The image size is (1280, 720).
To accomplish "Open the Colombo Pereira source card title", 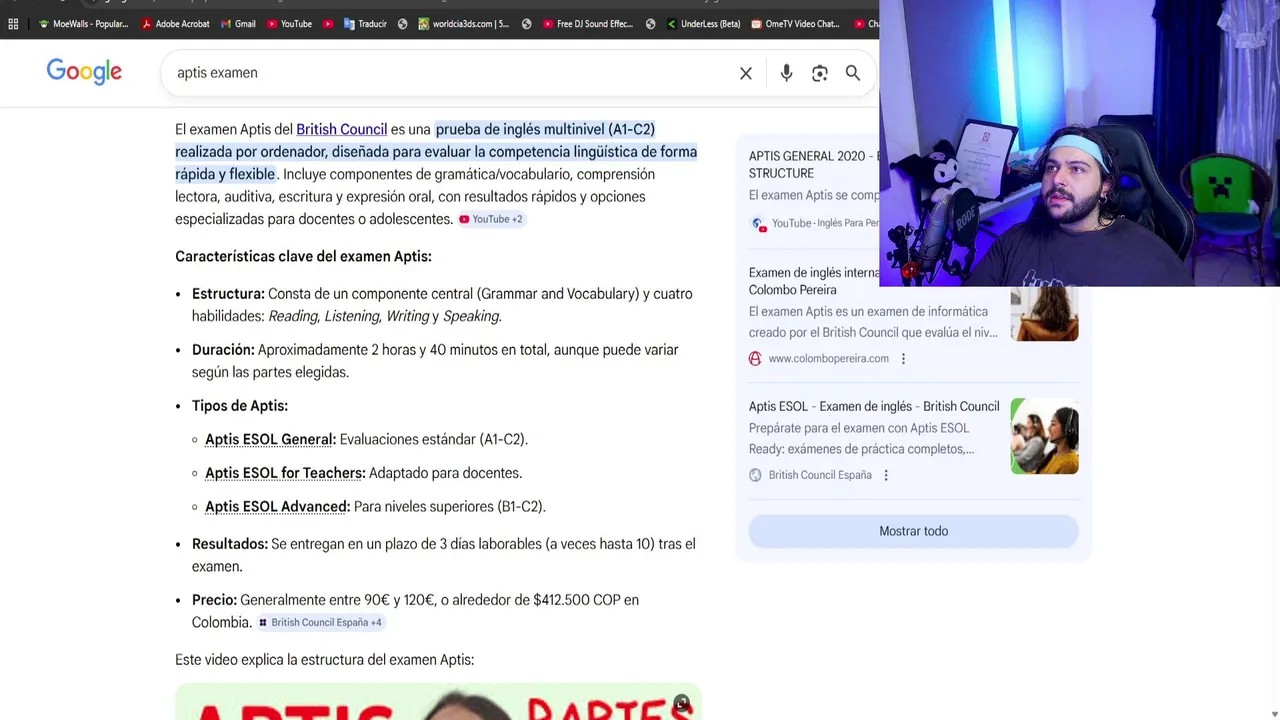I will (x=814, y=281).
